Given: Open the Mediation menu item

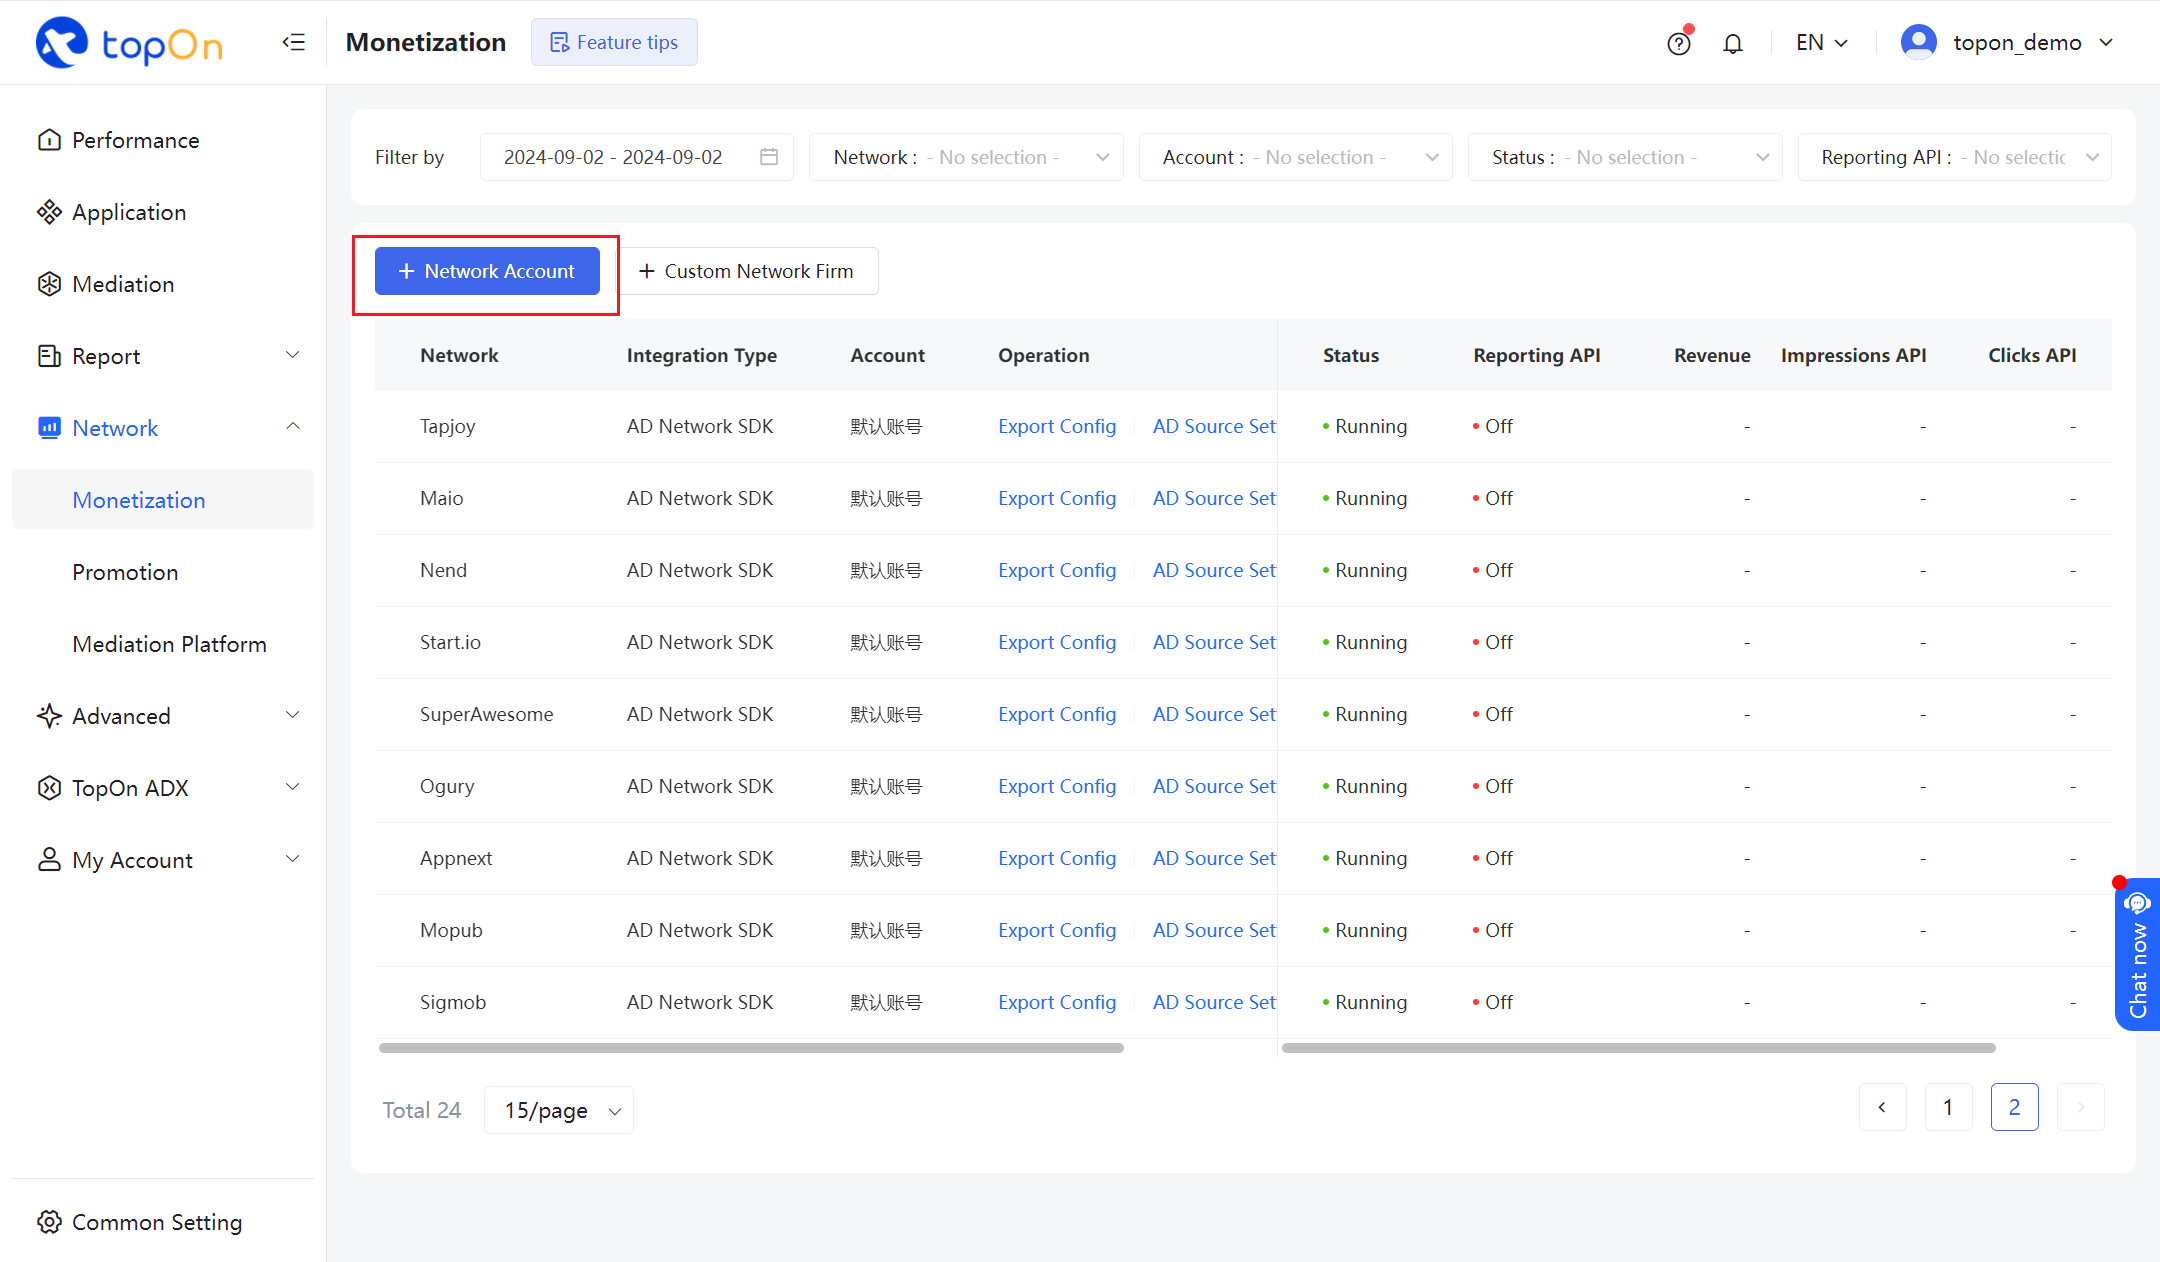Looking at the screenshot, I should click(163, 284).
